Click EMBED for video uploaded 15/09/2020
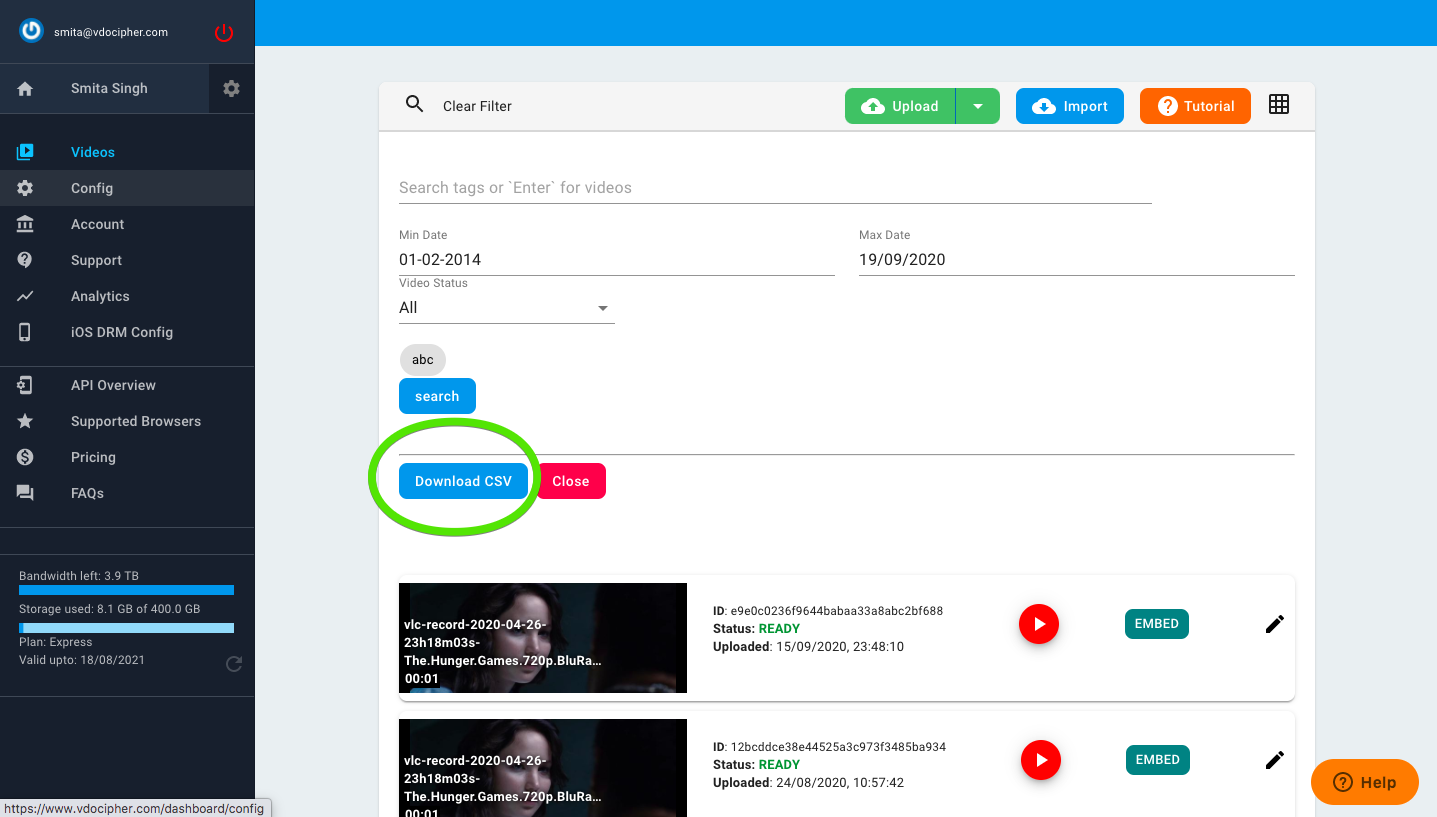Viewport: 1437px width, 817px height. click(x=1157, y=624)
